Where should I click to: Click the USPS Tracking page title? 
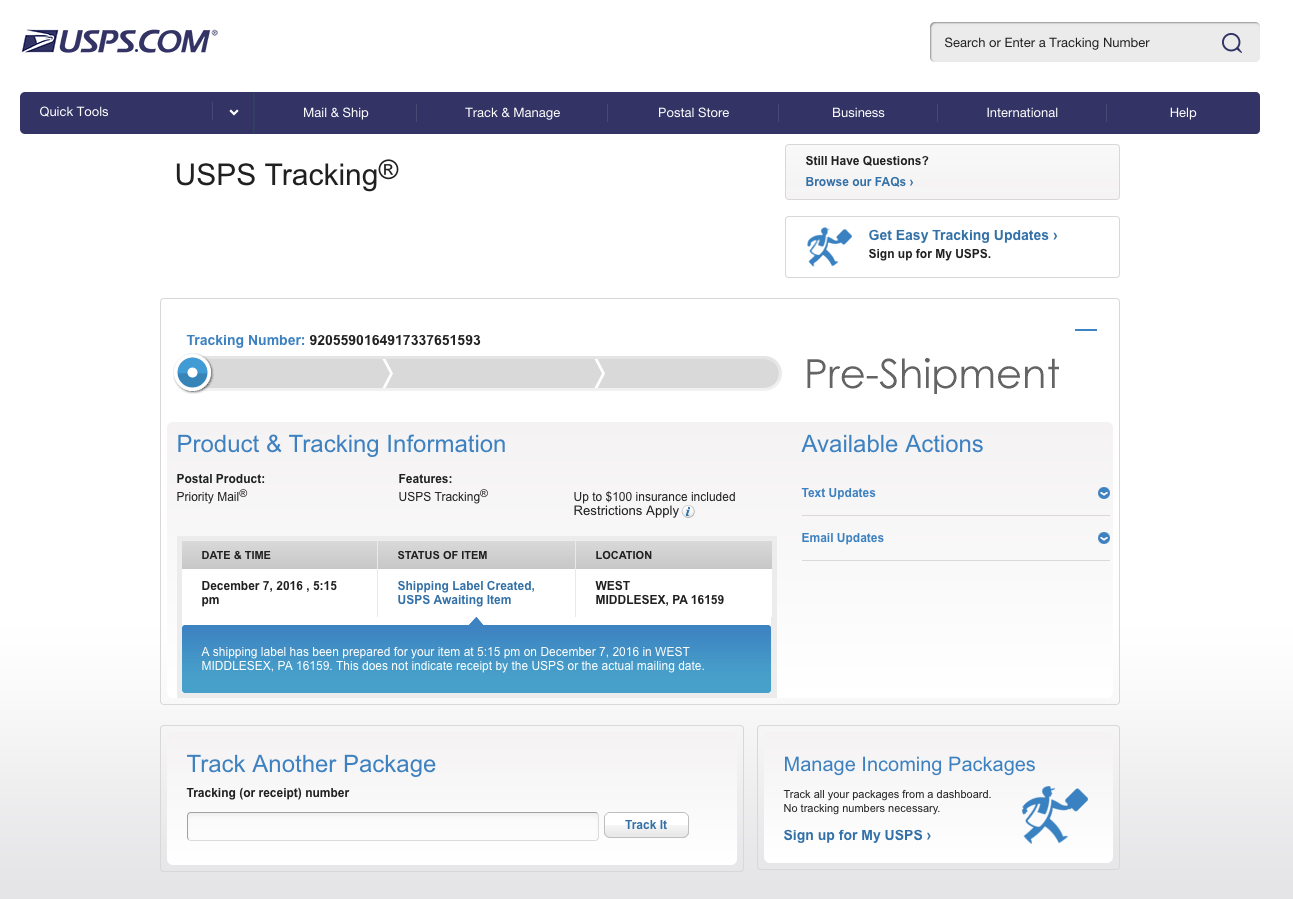(x=287, y=174)
